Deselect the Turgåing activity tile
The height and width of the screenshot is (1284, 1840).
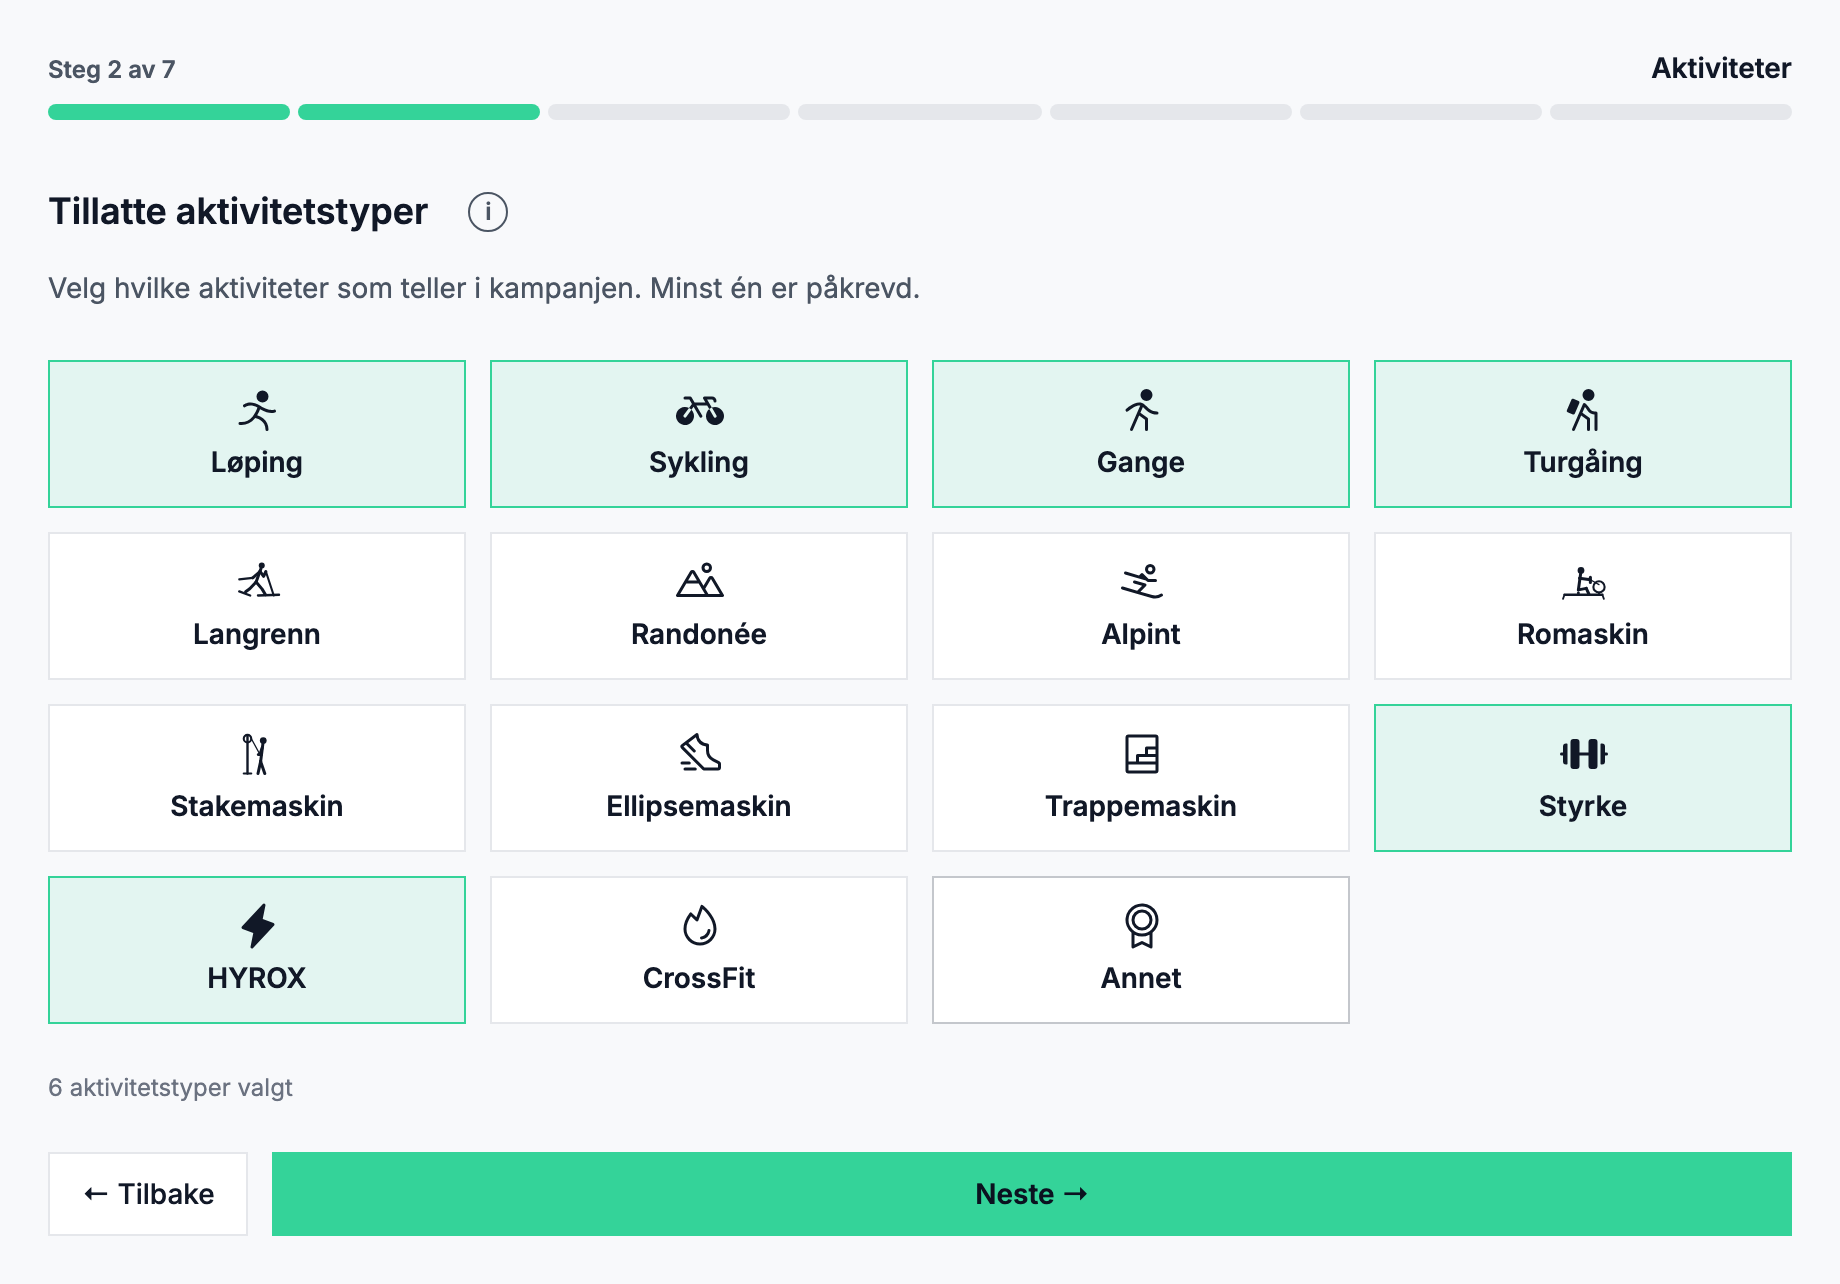(1583, 434)
